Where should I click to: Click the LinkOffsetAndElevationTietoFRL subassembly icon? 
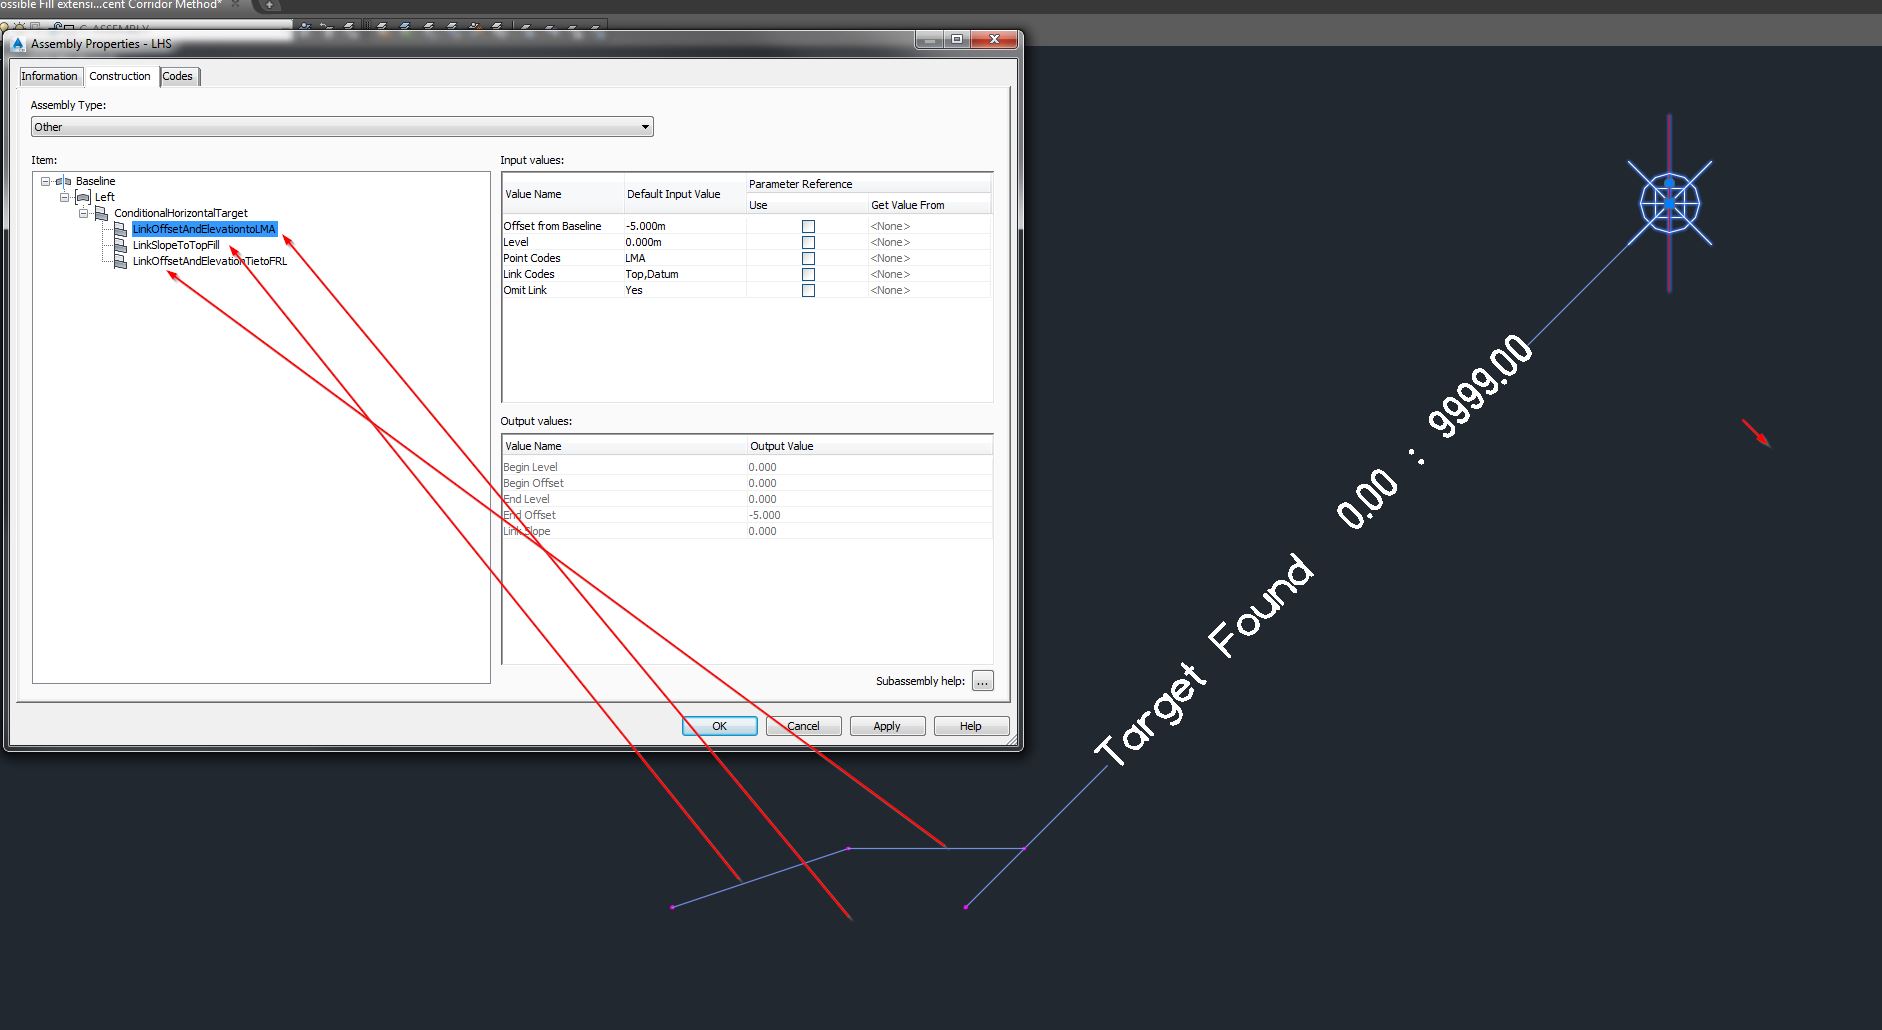click(x=122, y=261)
